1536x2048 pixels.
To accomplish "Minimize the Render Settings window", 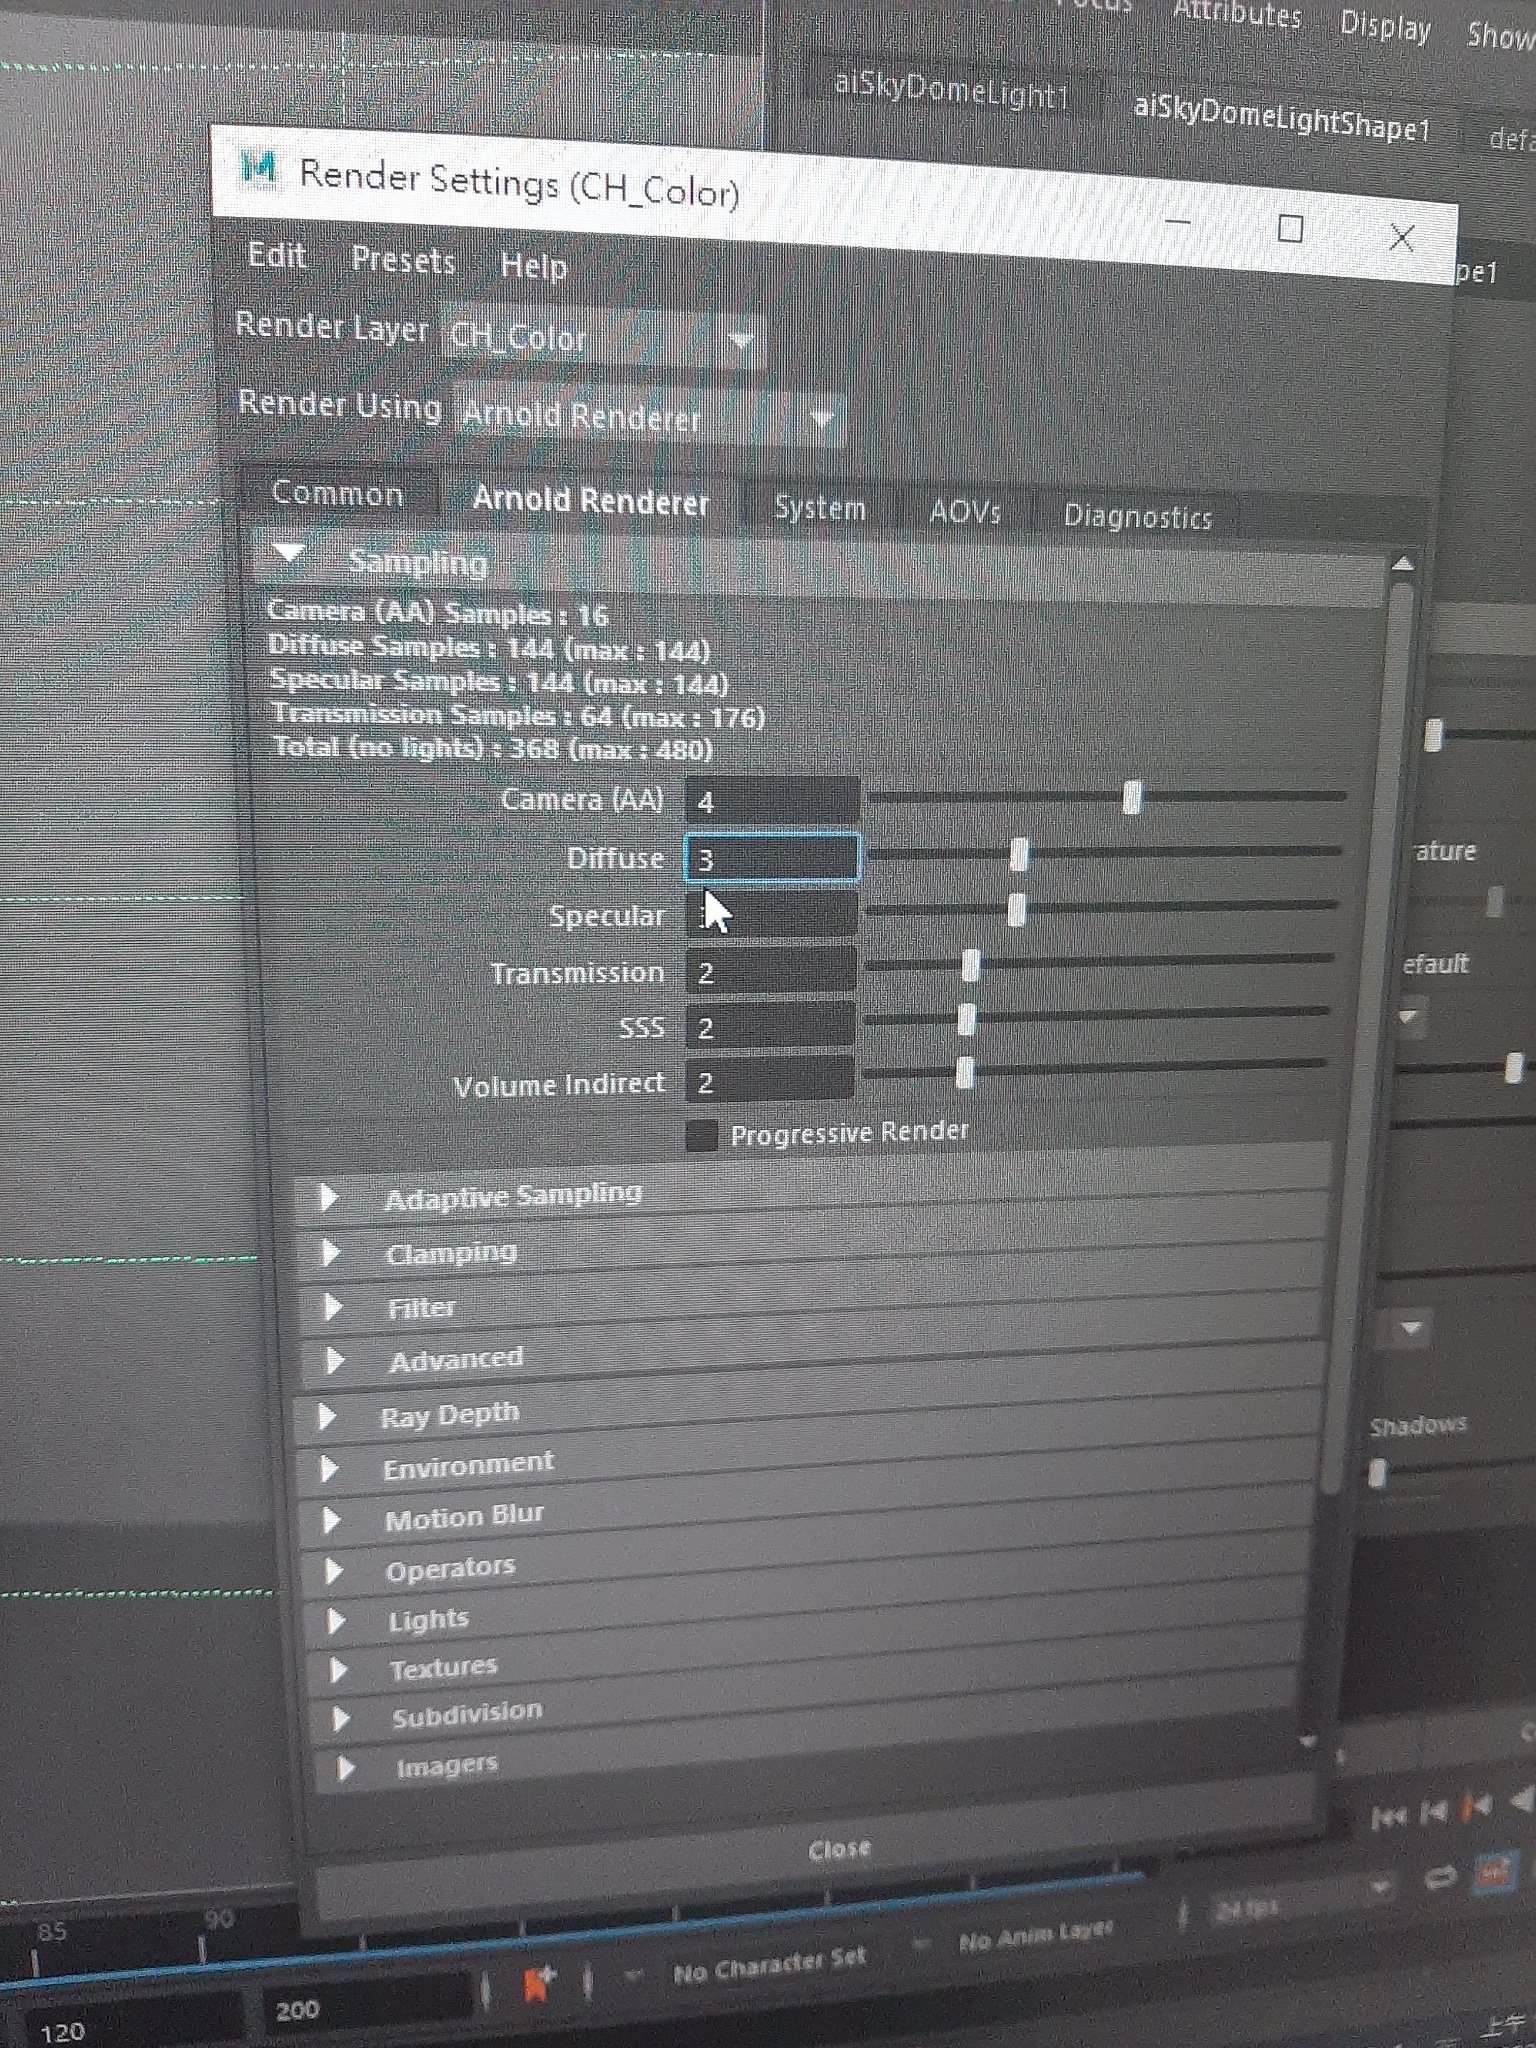I will pos(1178,221).
